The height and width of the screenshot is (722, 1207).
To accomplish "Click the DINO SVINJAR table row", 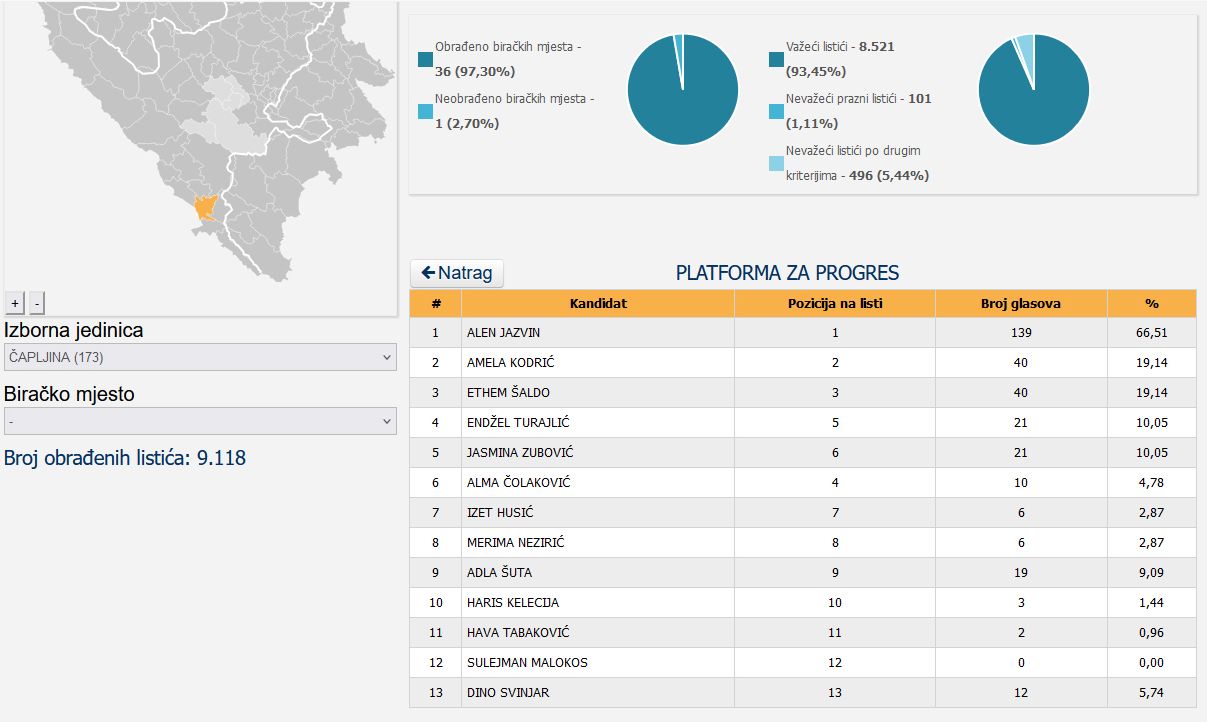I will [803, 693].
